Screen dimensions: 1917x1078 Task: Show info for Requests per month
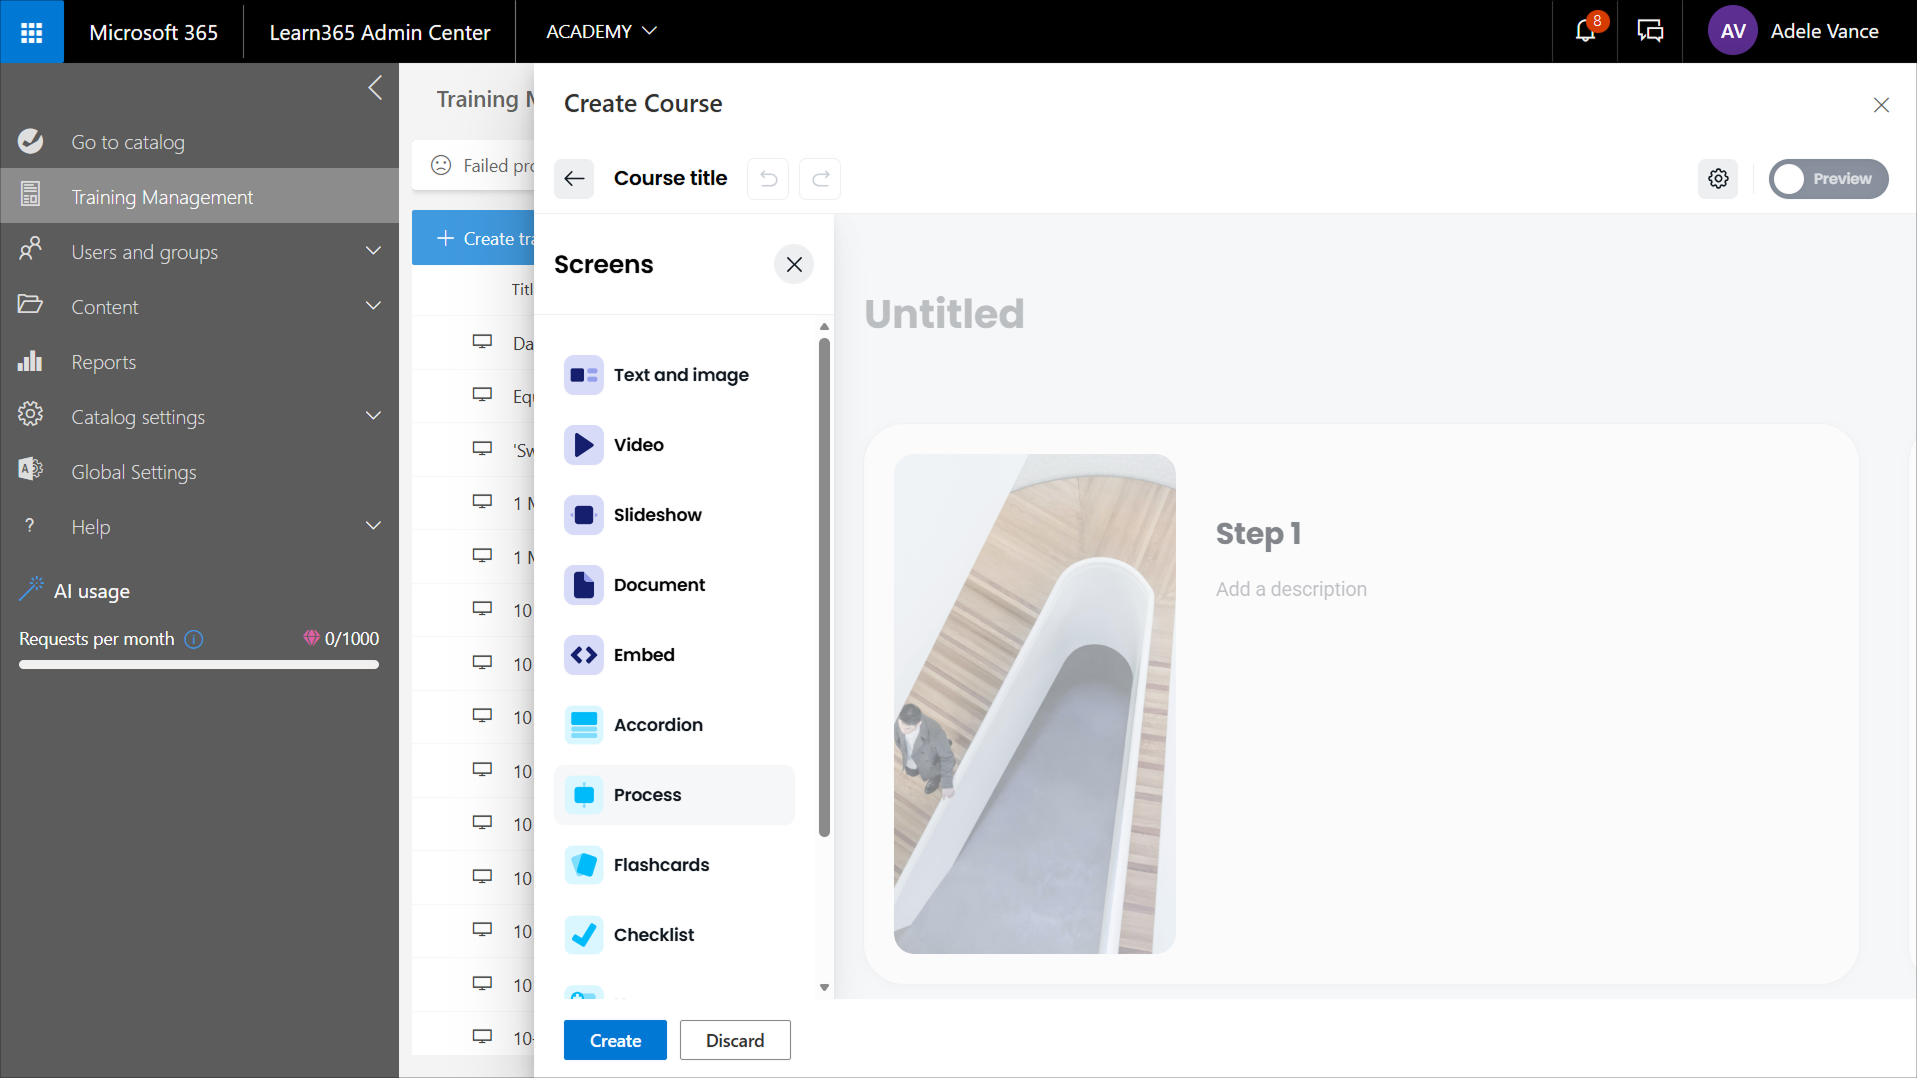click(194, 639)
